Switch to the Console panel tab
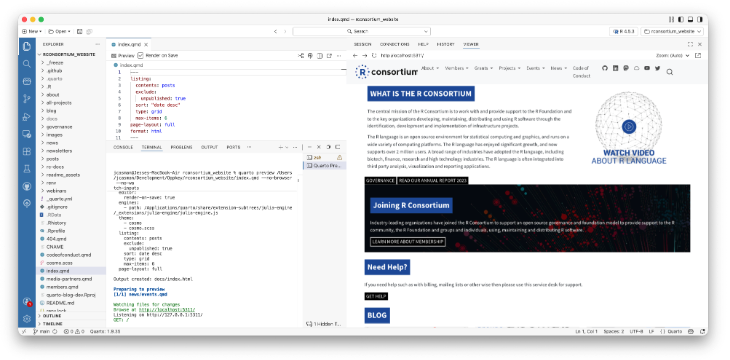730x360 pixels. [123, 147]
